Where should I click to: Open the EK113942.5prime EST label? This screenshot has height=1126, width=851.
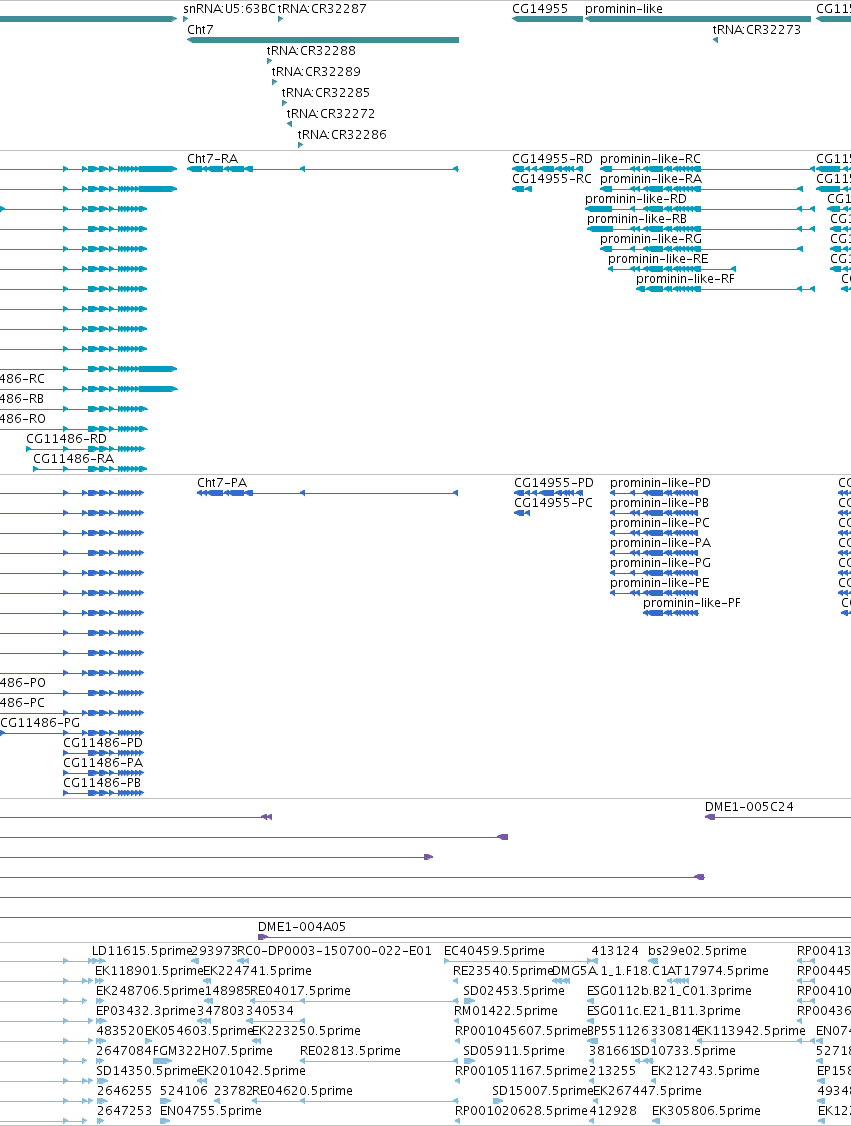coord(752,1030)
